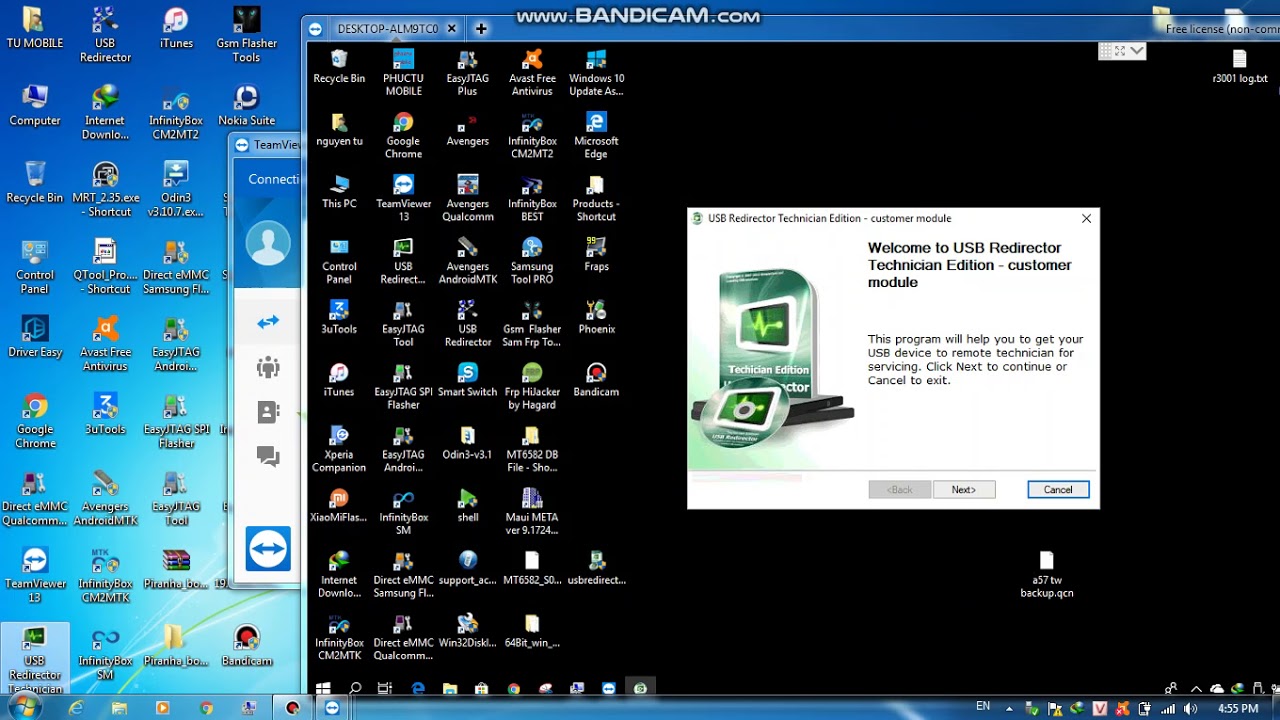Open TU MOBILE folder on local desktop
The width and height of the screenshot is (1280, 720).
coord(35,28)
